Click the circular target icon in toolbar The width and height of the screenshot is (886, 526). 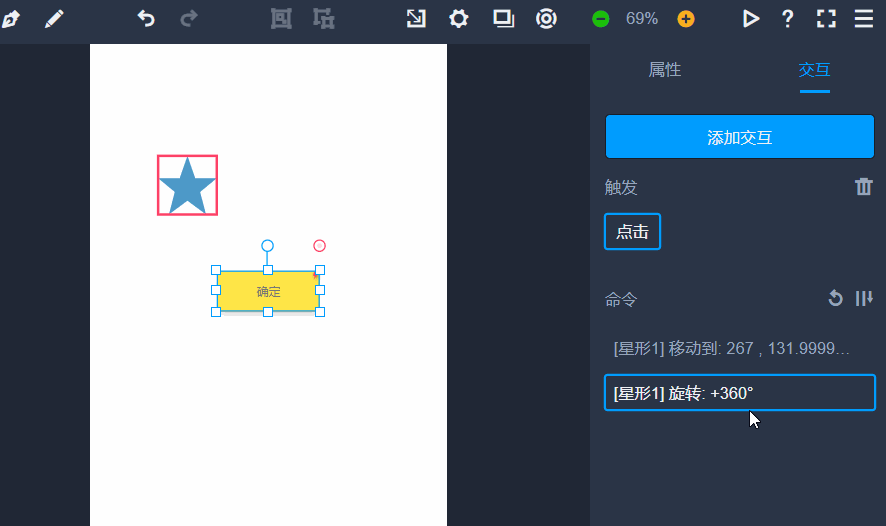point(546,19)
